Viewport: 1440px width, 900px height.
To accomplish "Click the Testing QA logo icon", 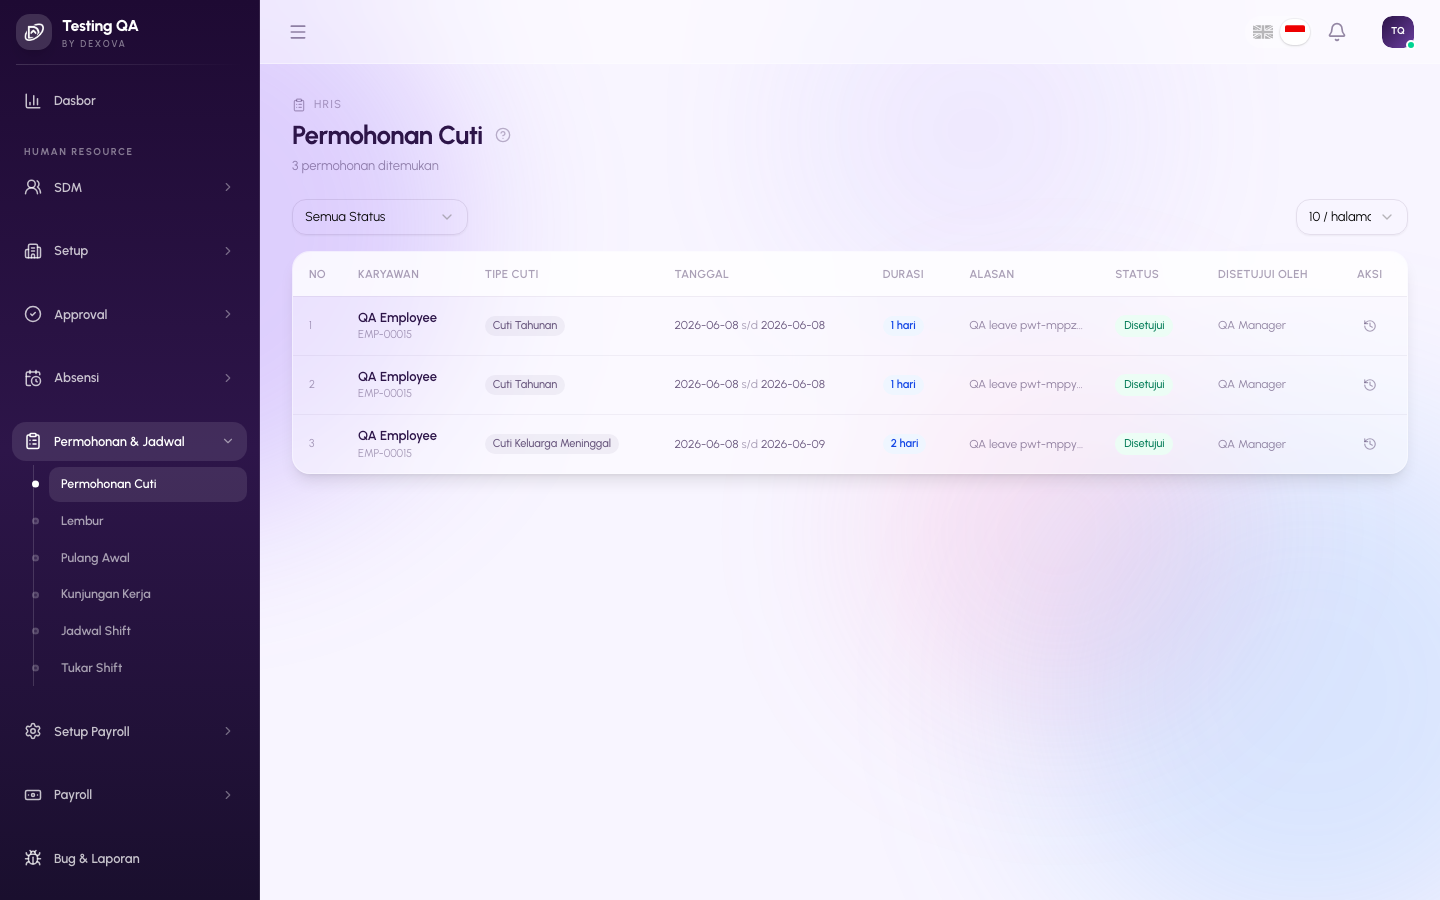I will click(x=33, y=32).
